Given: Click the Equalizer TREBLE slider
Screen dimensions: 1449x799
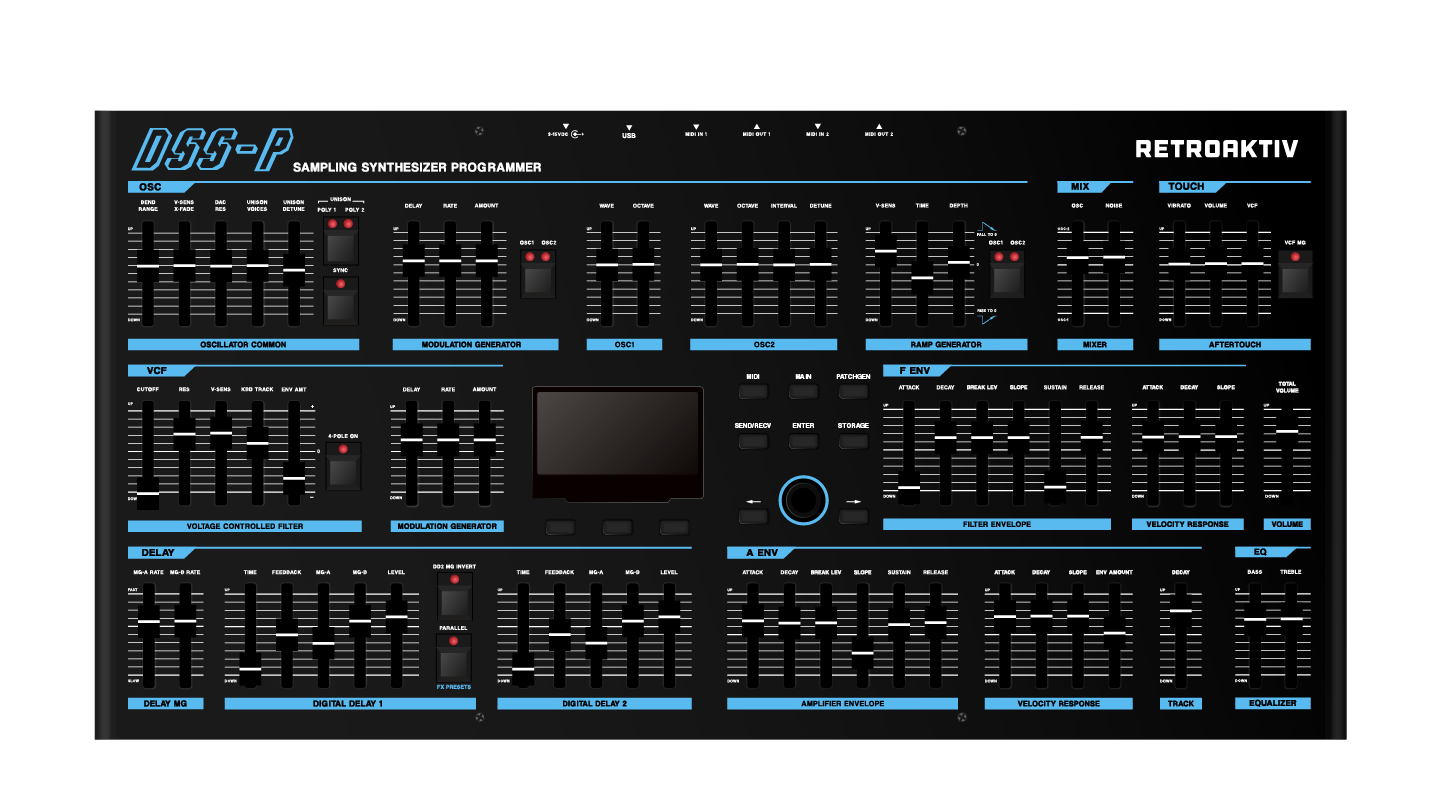Looking at the screenshot, I should tap(1291, 636).
